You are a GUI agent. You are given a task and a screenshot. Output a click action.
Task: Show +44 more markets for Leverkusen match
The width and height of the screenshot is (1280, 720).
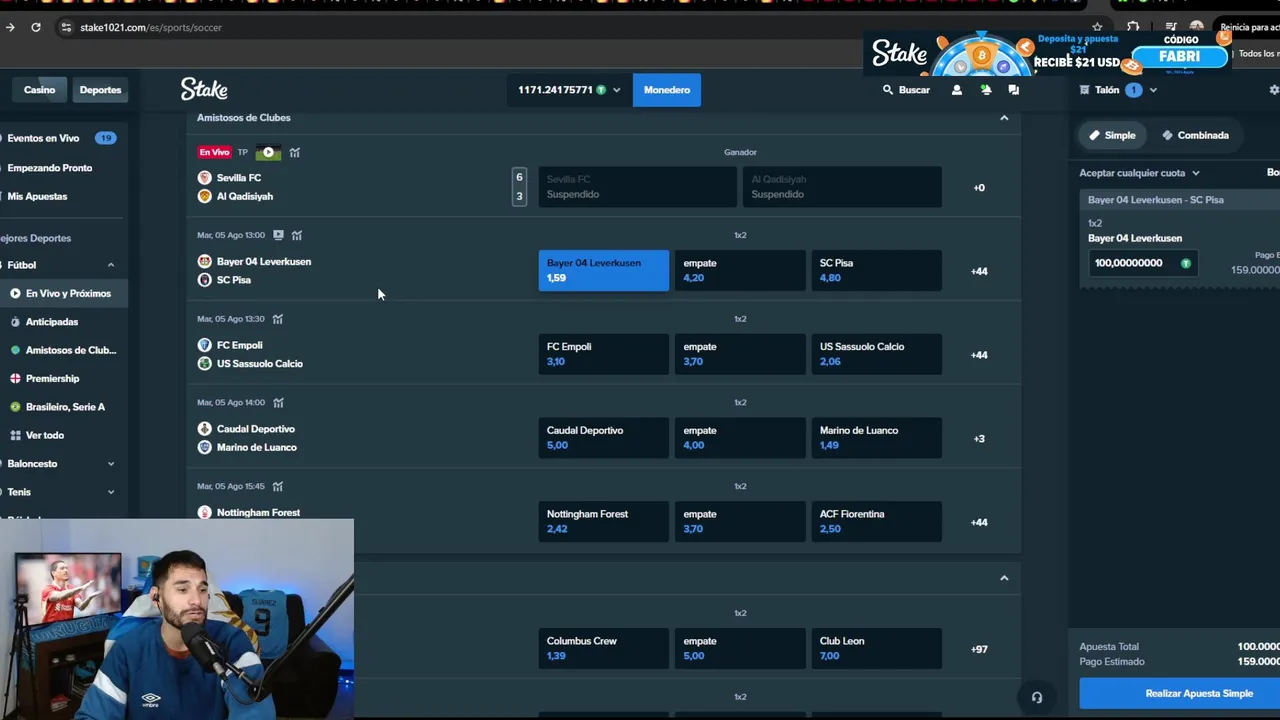[x=979, y=271]
